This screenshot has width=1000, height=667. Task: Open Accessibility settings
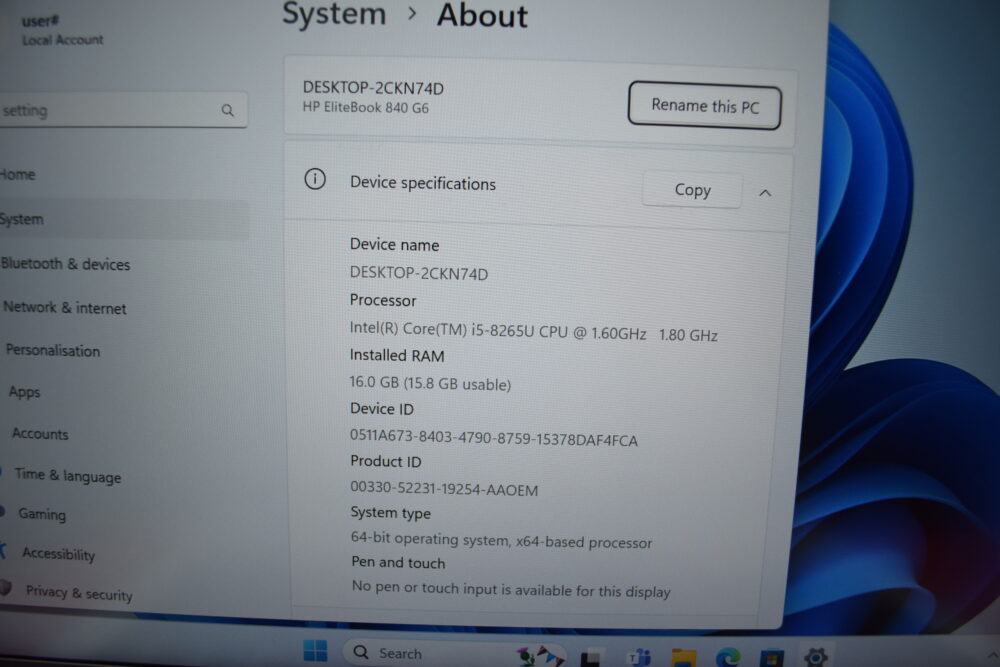coord(59,553)
